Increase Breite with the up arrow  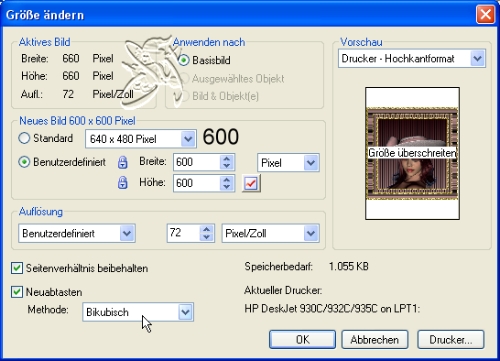(x=227, y=159)
